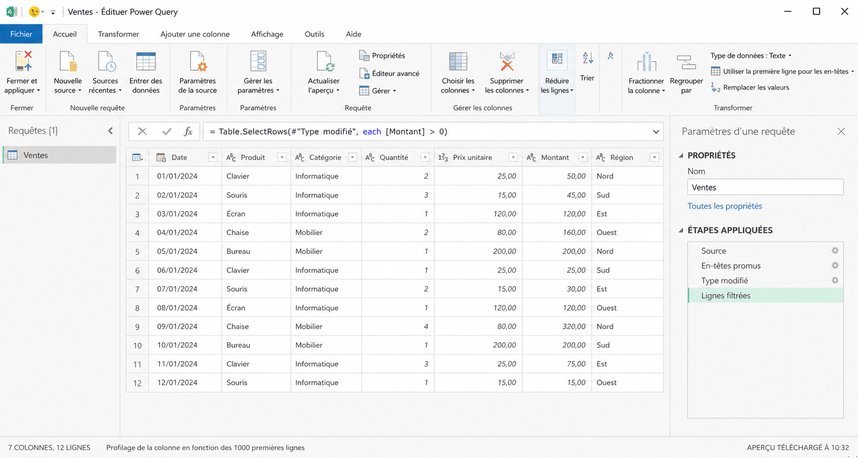Collapse the ribbon with the chevron
The image size is (858, 458).
coord(611,56)
